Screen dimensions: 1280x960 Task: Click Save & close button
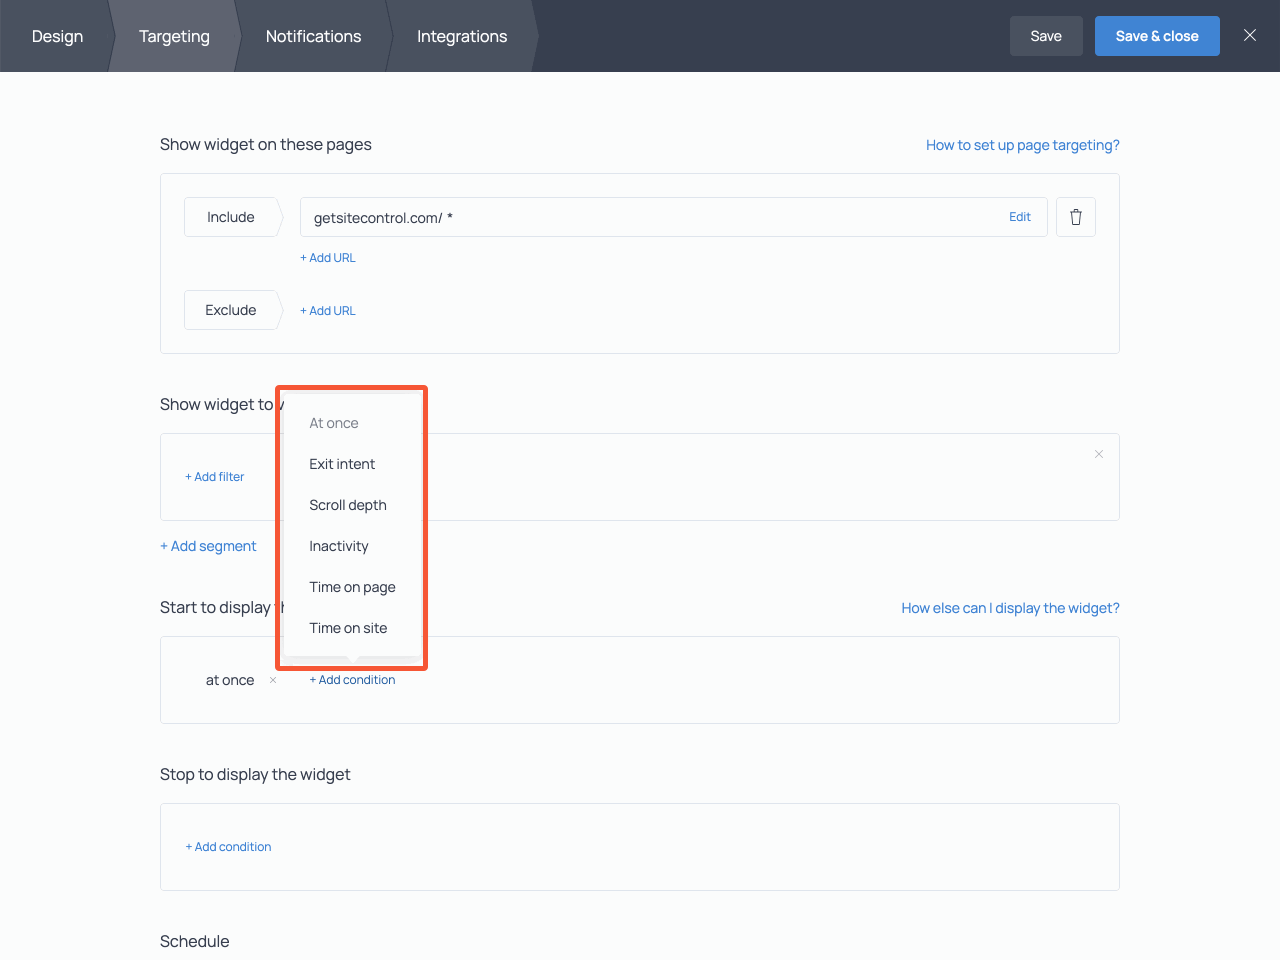[1156, 36]
